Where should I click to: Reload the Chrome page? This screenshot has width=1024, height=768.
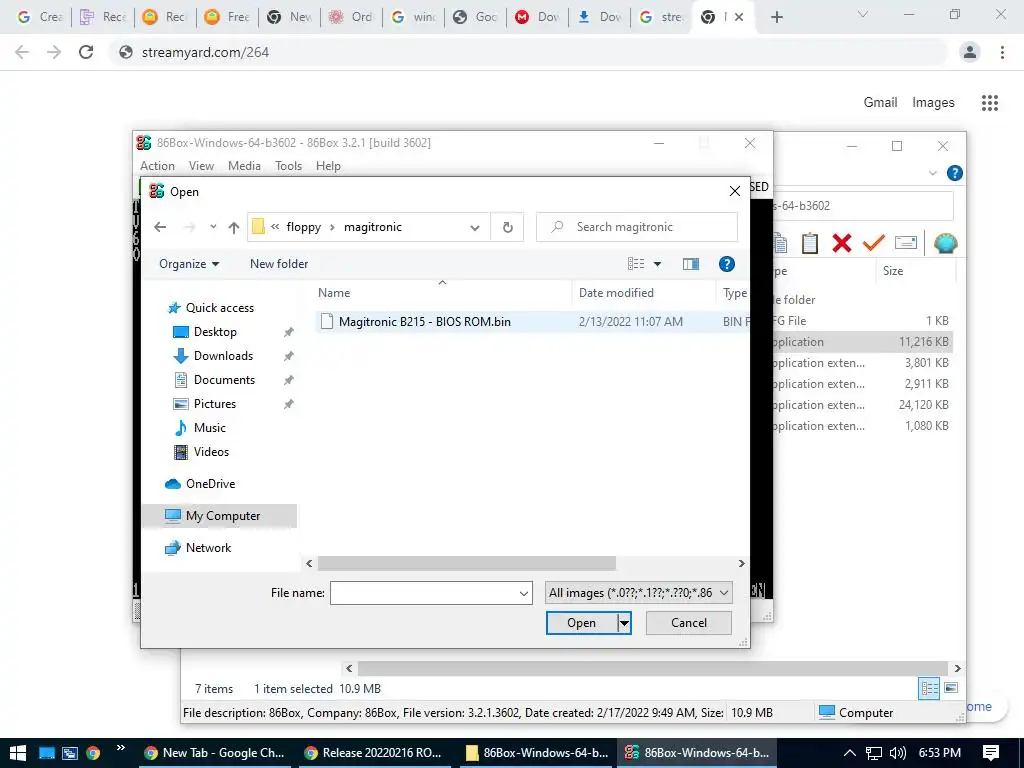click(86, 52)
